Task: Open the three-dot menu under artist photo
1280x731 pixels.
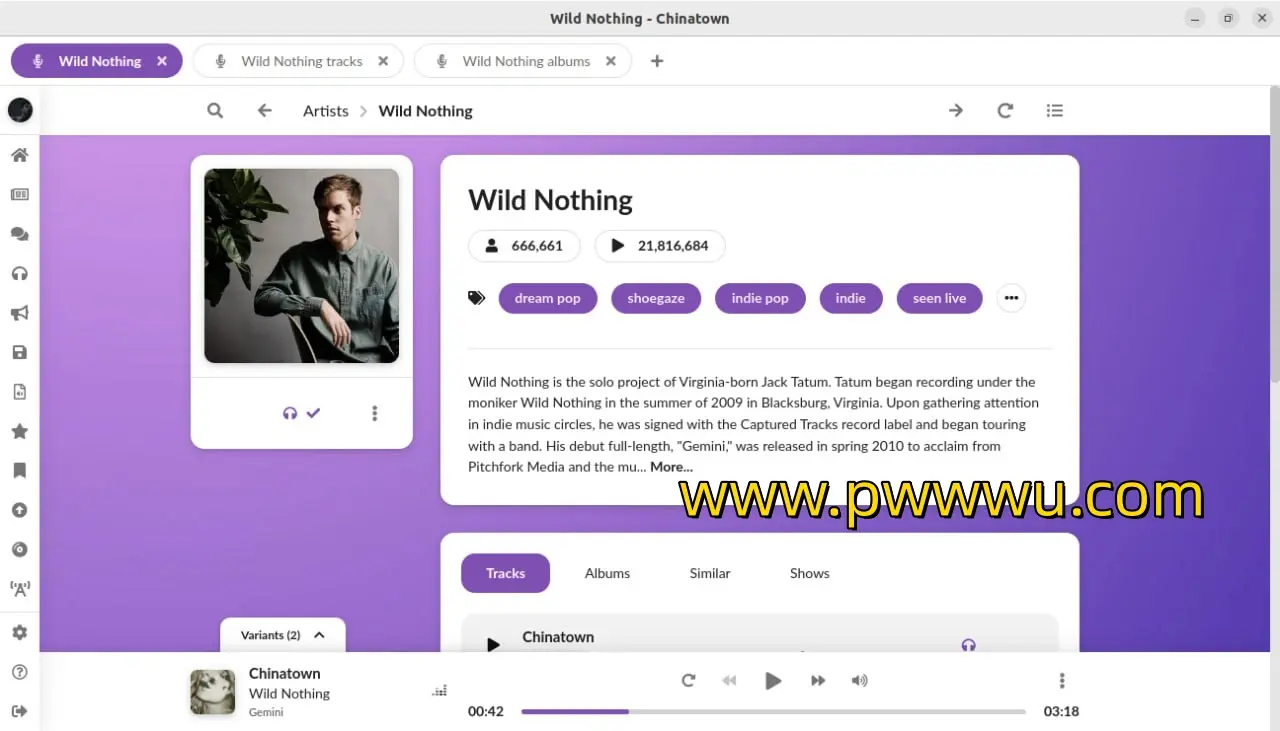Action: point(375,413)
